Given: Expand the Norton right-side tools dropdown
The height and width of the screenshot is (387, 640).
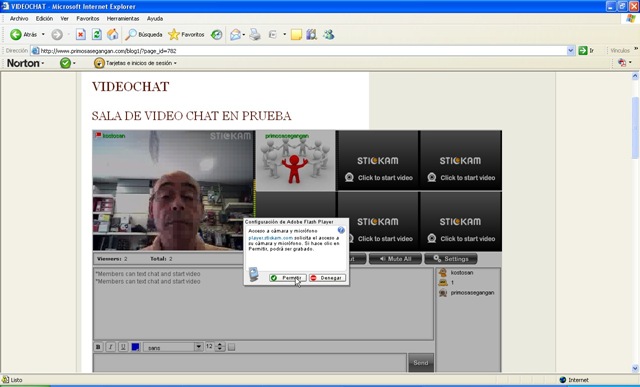Looking at the screenshot, I should click(x=630, y=63).
